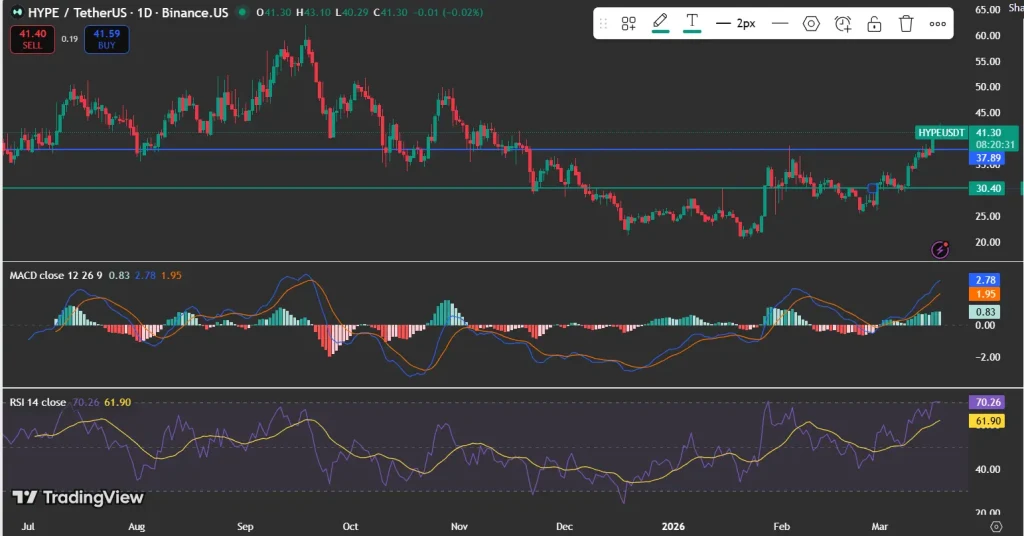
Task: Click the Feb label on time axis
Action: (781, 526)
